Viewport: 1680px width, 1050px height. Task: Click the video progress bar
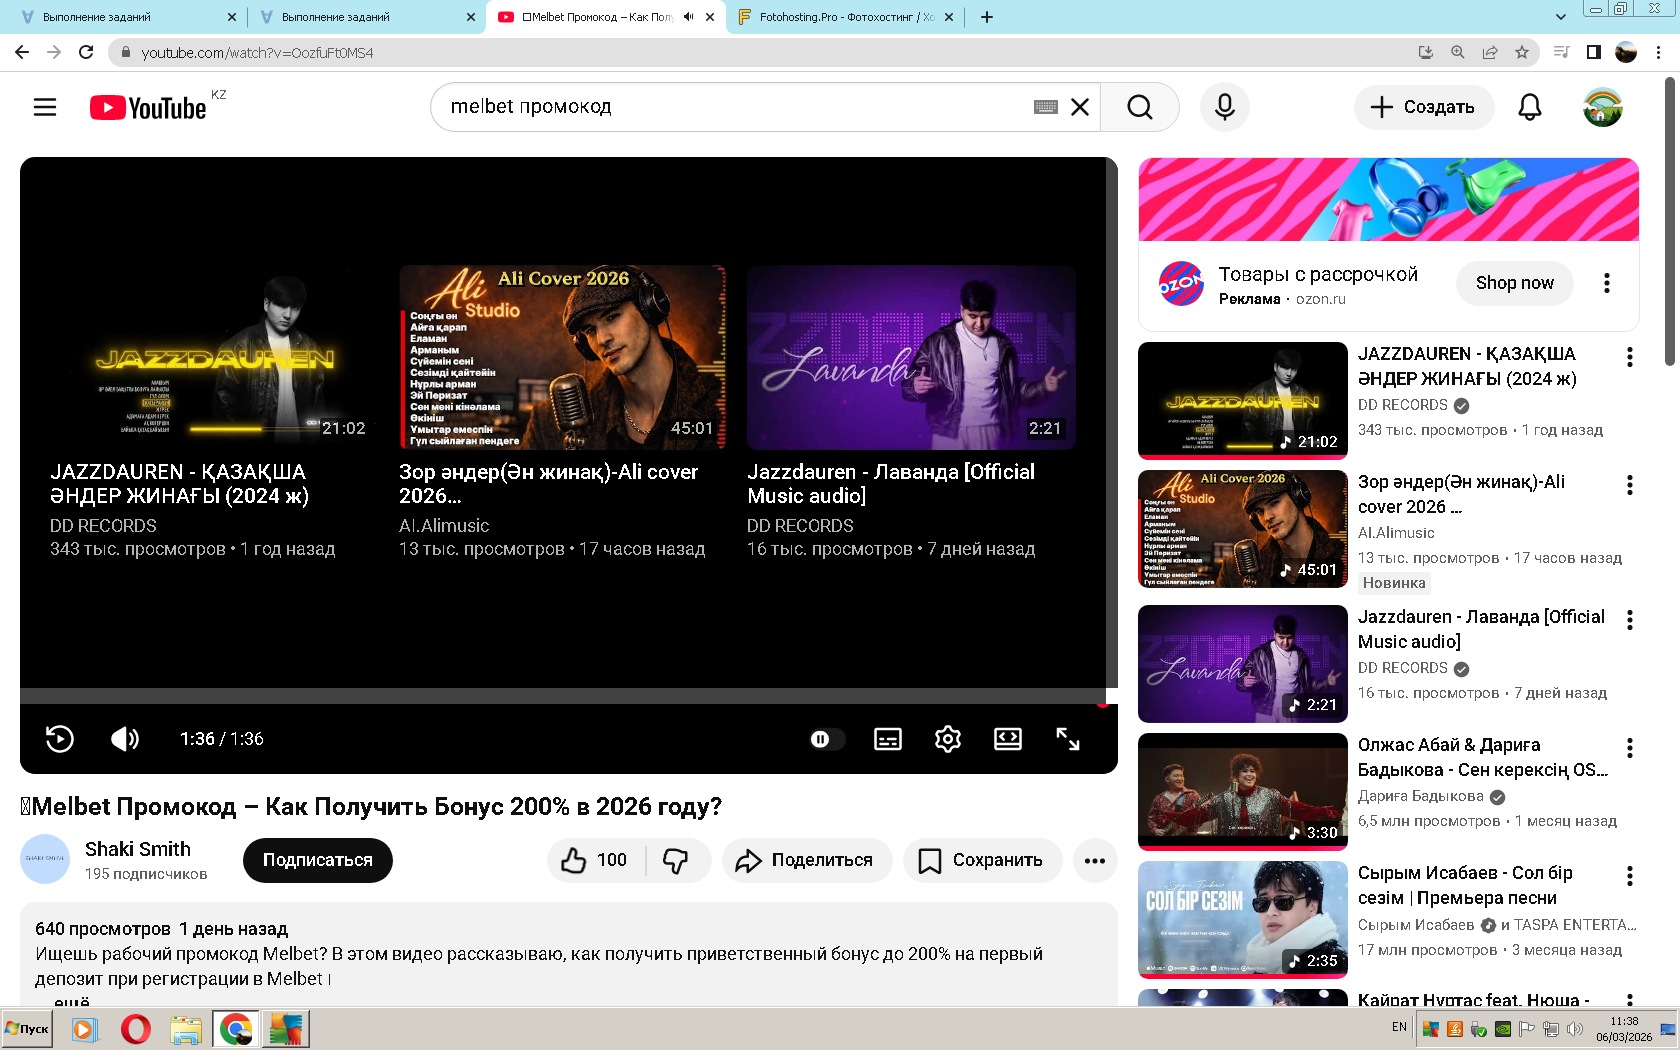(560, 697)
